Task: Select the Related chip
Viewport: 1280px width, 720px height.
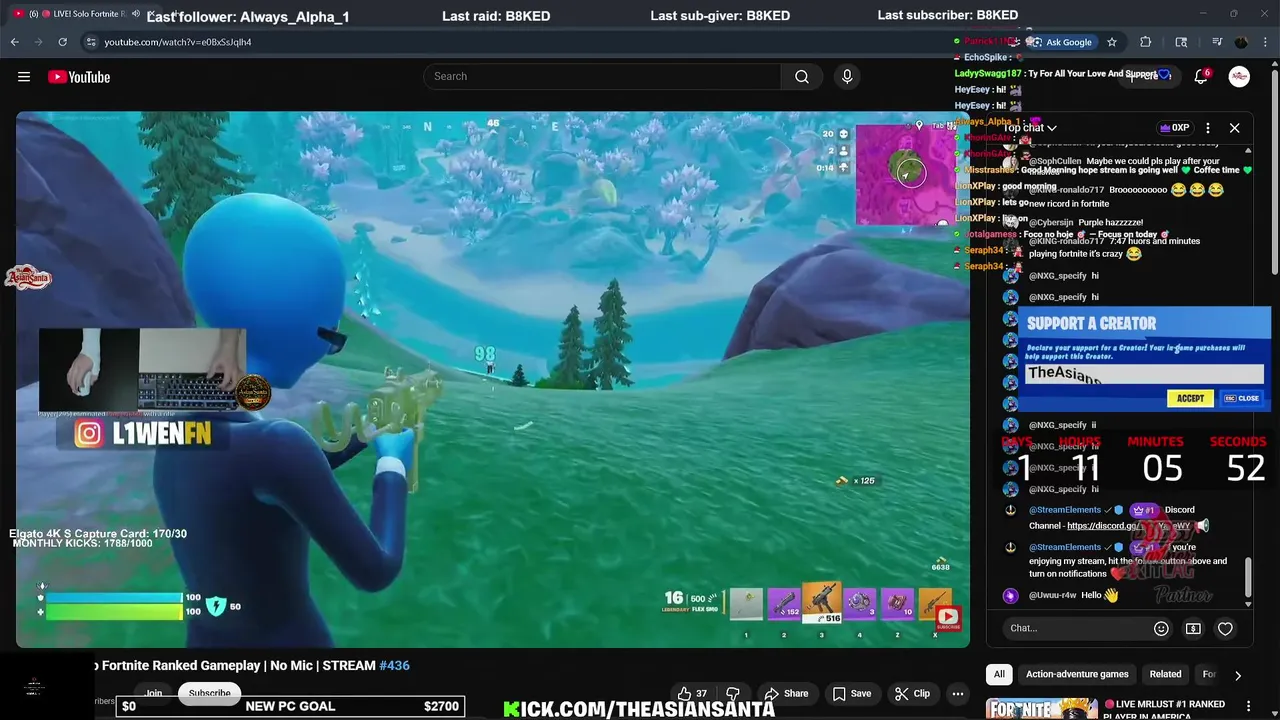Action: [x=1165, y=674]
